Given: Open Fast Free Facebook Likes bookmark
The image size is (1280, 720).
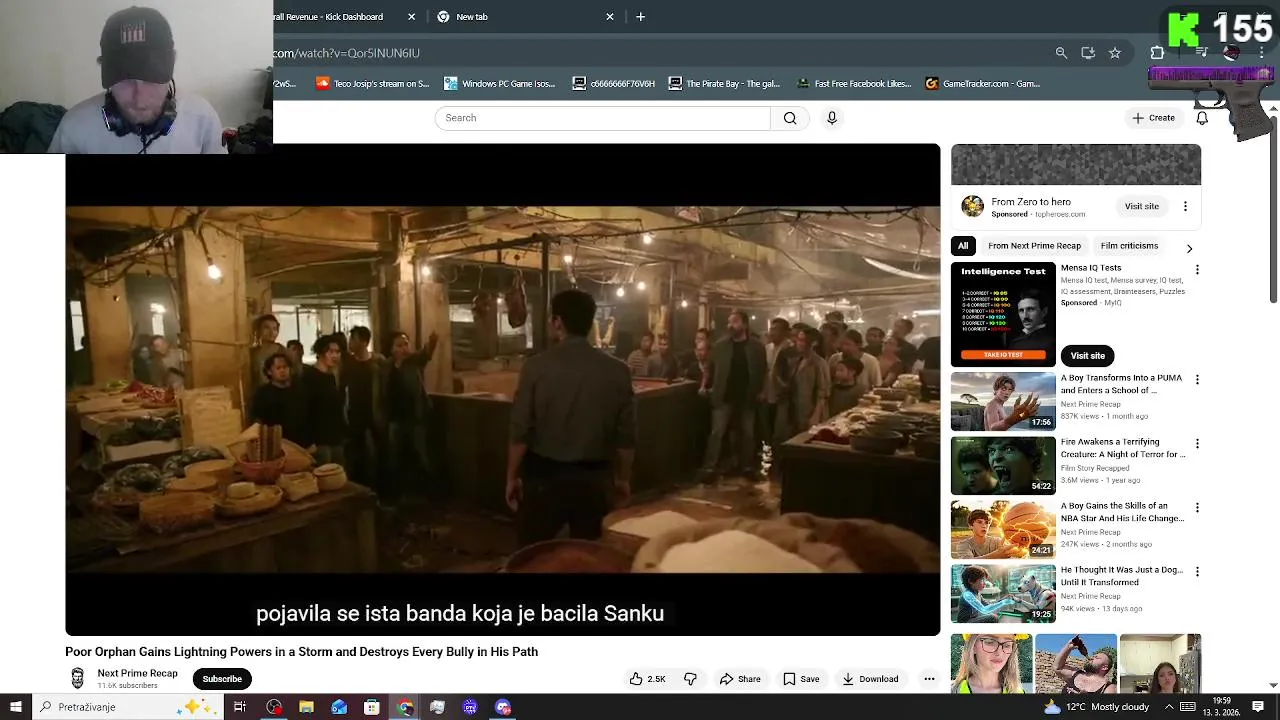Looking at the screenshot, I should point(854,84).
